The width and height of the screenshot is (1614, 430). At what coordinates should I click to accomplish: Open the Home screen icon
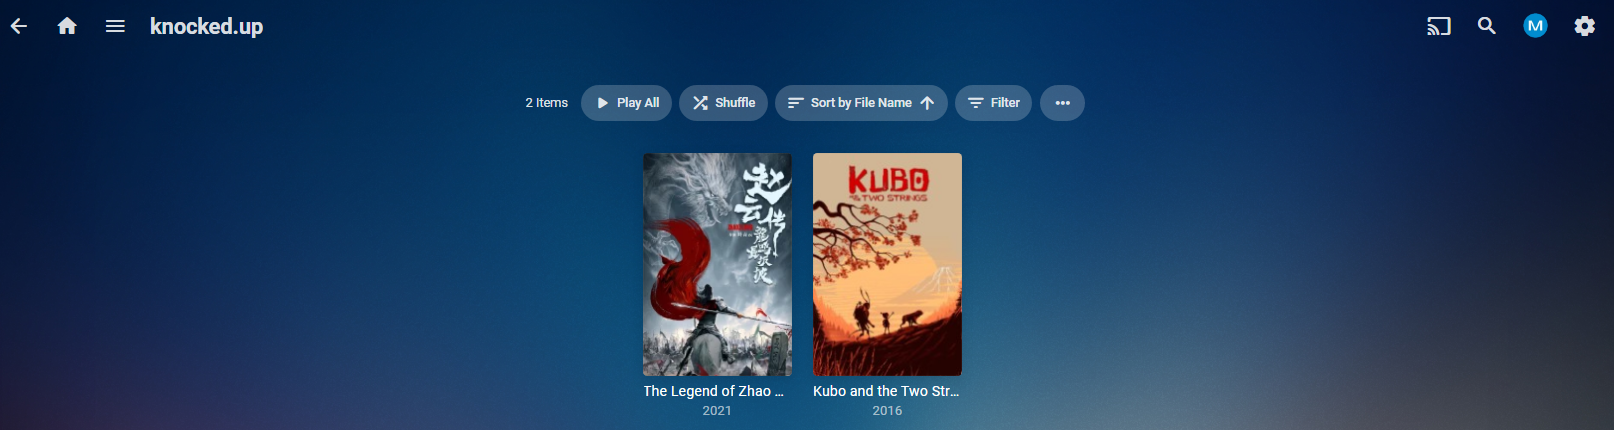pos(67,26)
